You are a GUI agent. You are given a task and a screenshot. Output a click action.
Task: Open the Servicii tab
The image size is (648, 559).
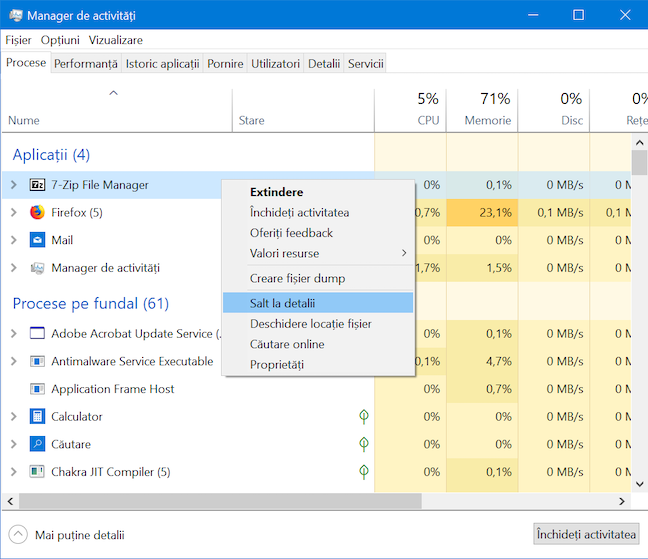click(x=365, y=64)
